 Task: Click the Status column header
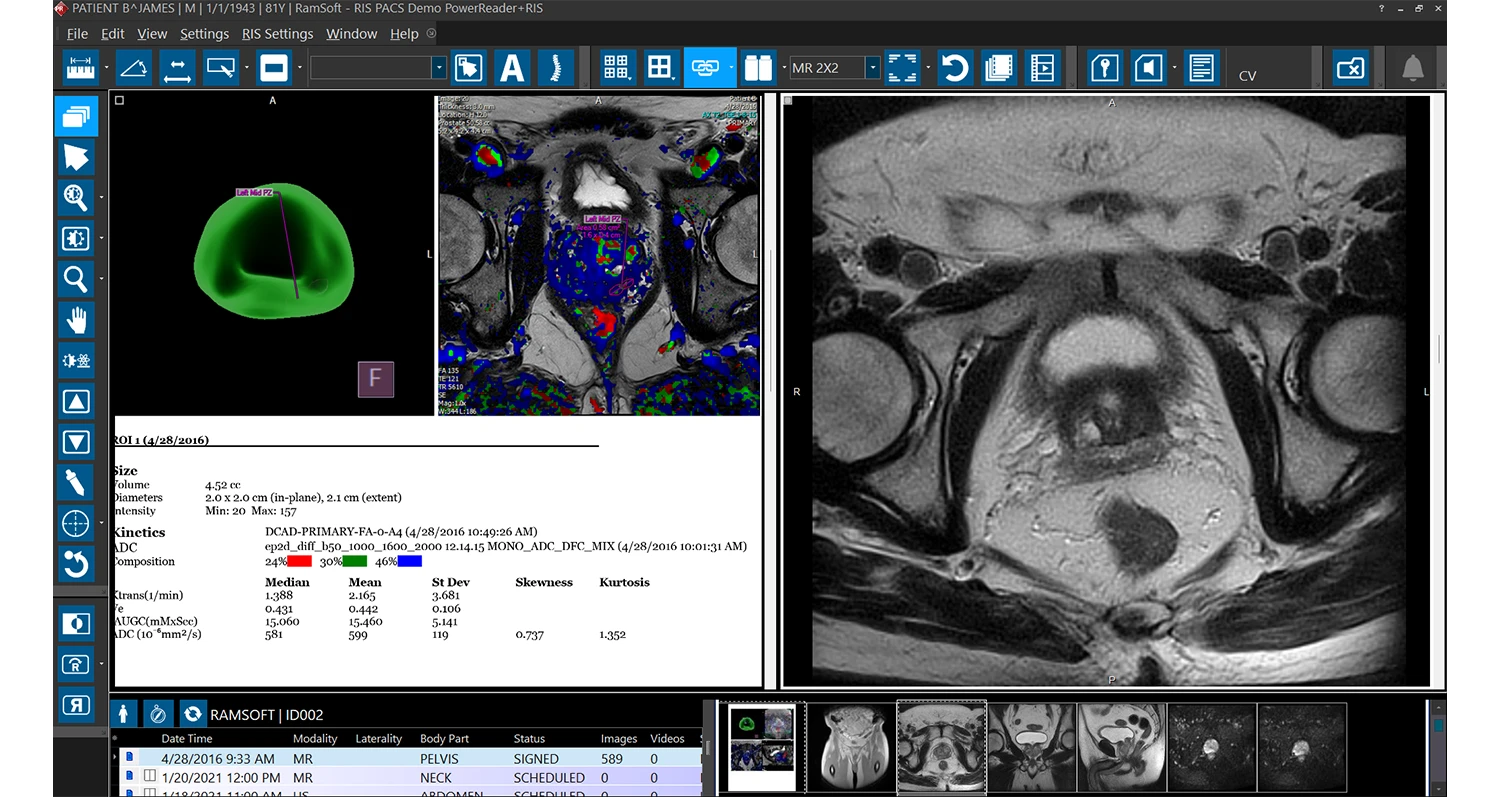click(529, 739)
